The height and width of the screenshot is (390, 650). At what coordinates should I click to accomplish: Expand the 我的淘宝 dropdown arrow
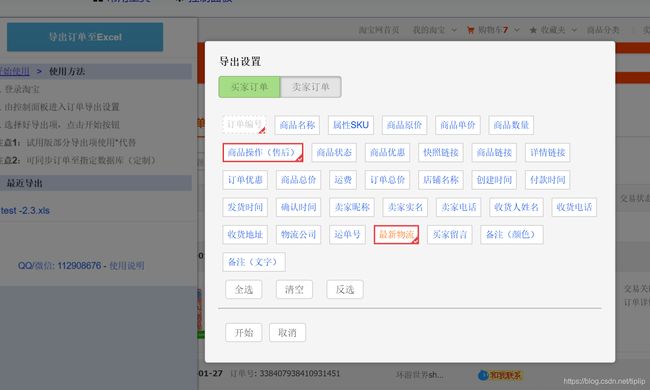click(454, 30)
